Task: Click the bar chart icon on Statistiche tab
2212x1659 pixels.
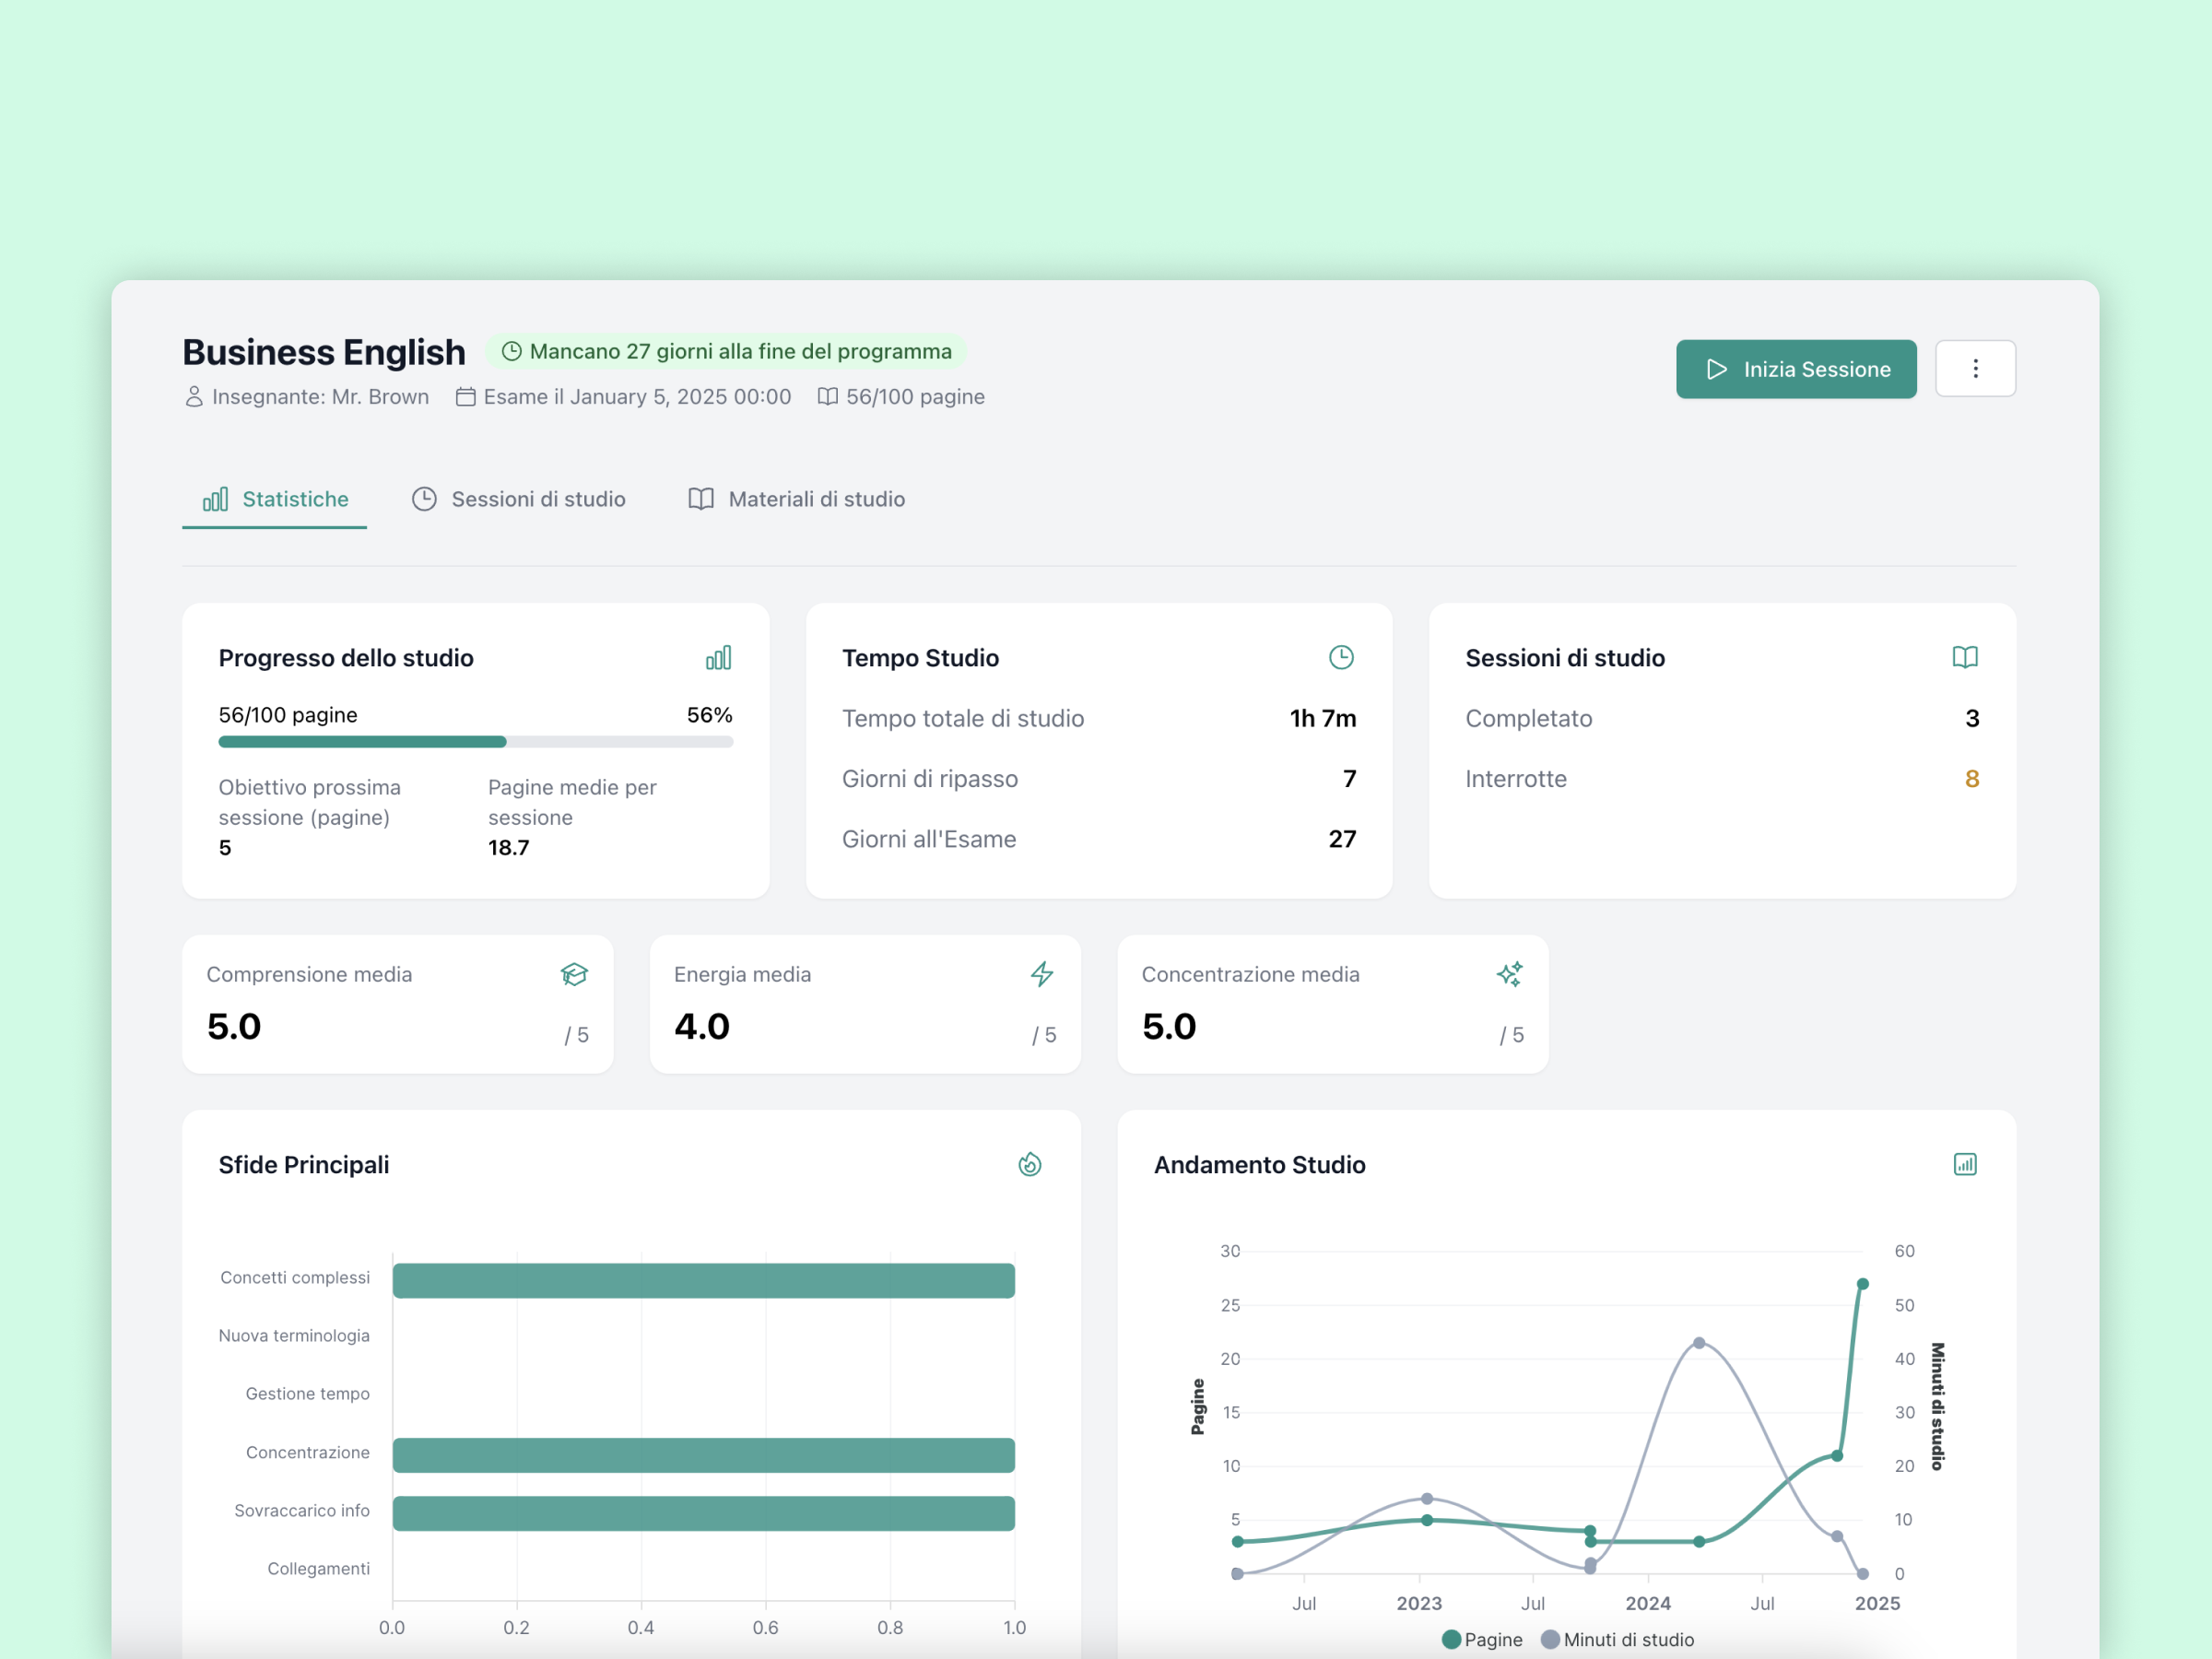Action: (215, 499)
